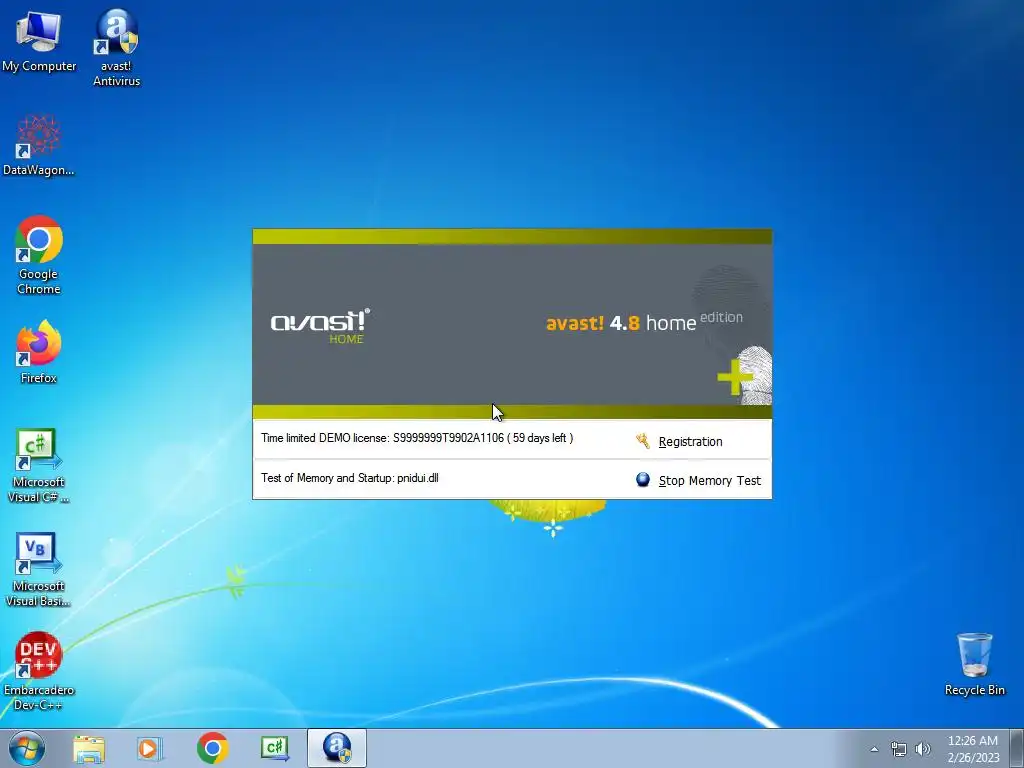Launch Windows Media Player from the taskbar
The image size is (1024, 768).
[x=150, y=748]
